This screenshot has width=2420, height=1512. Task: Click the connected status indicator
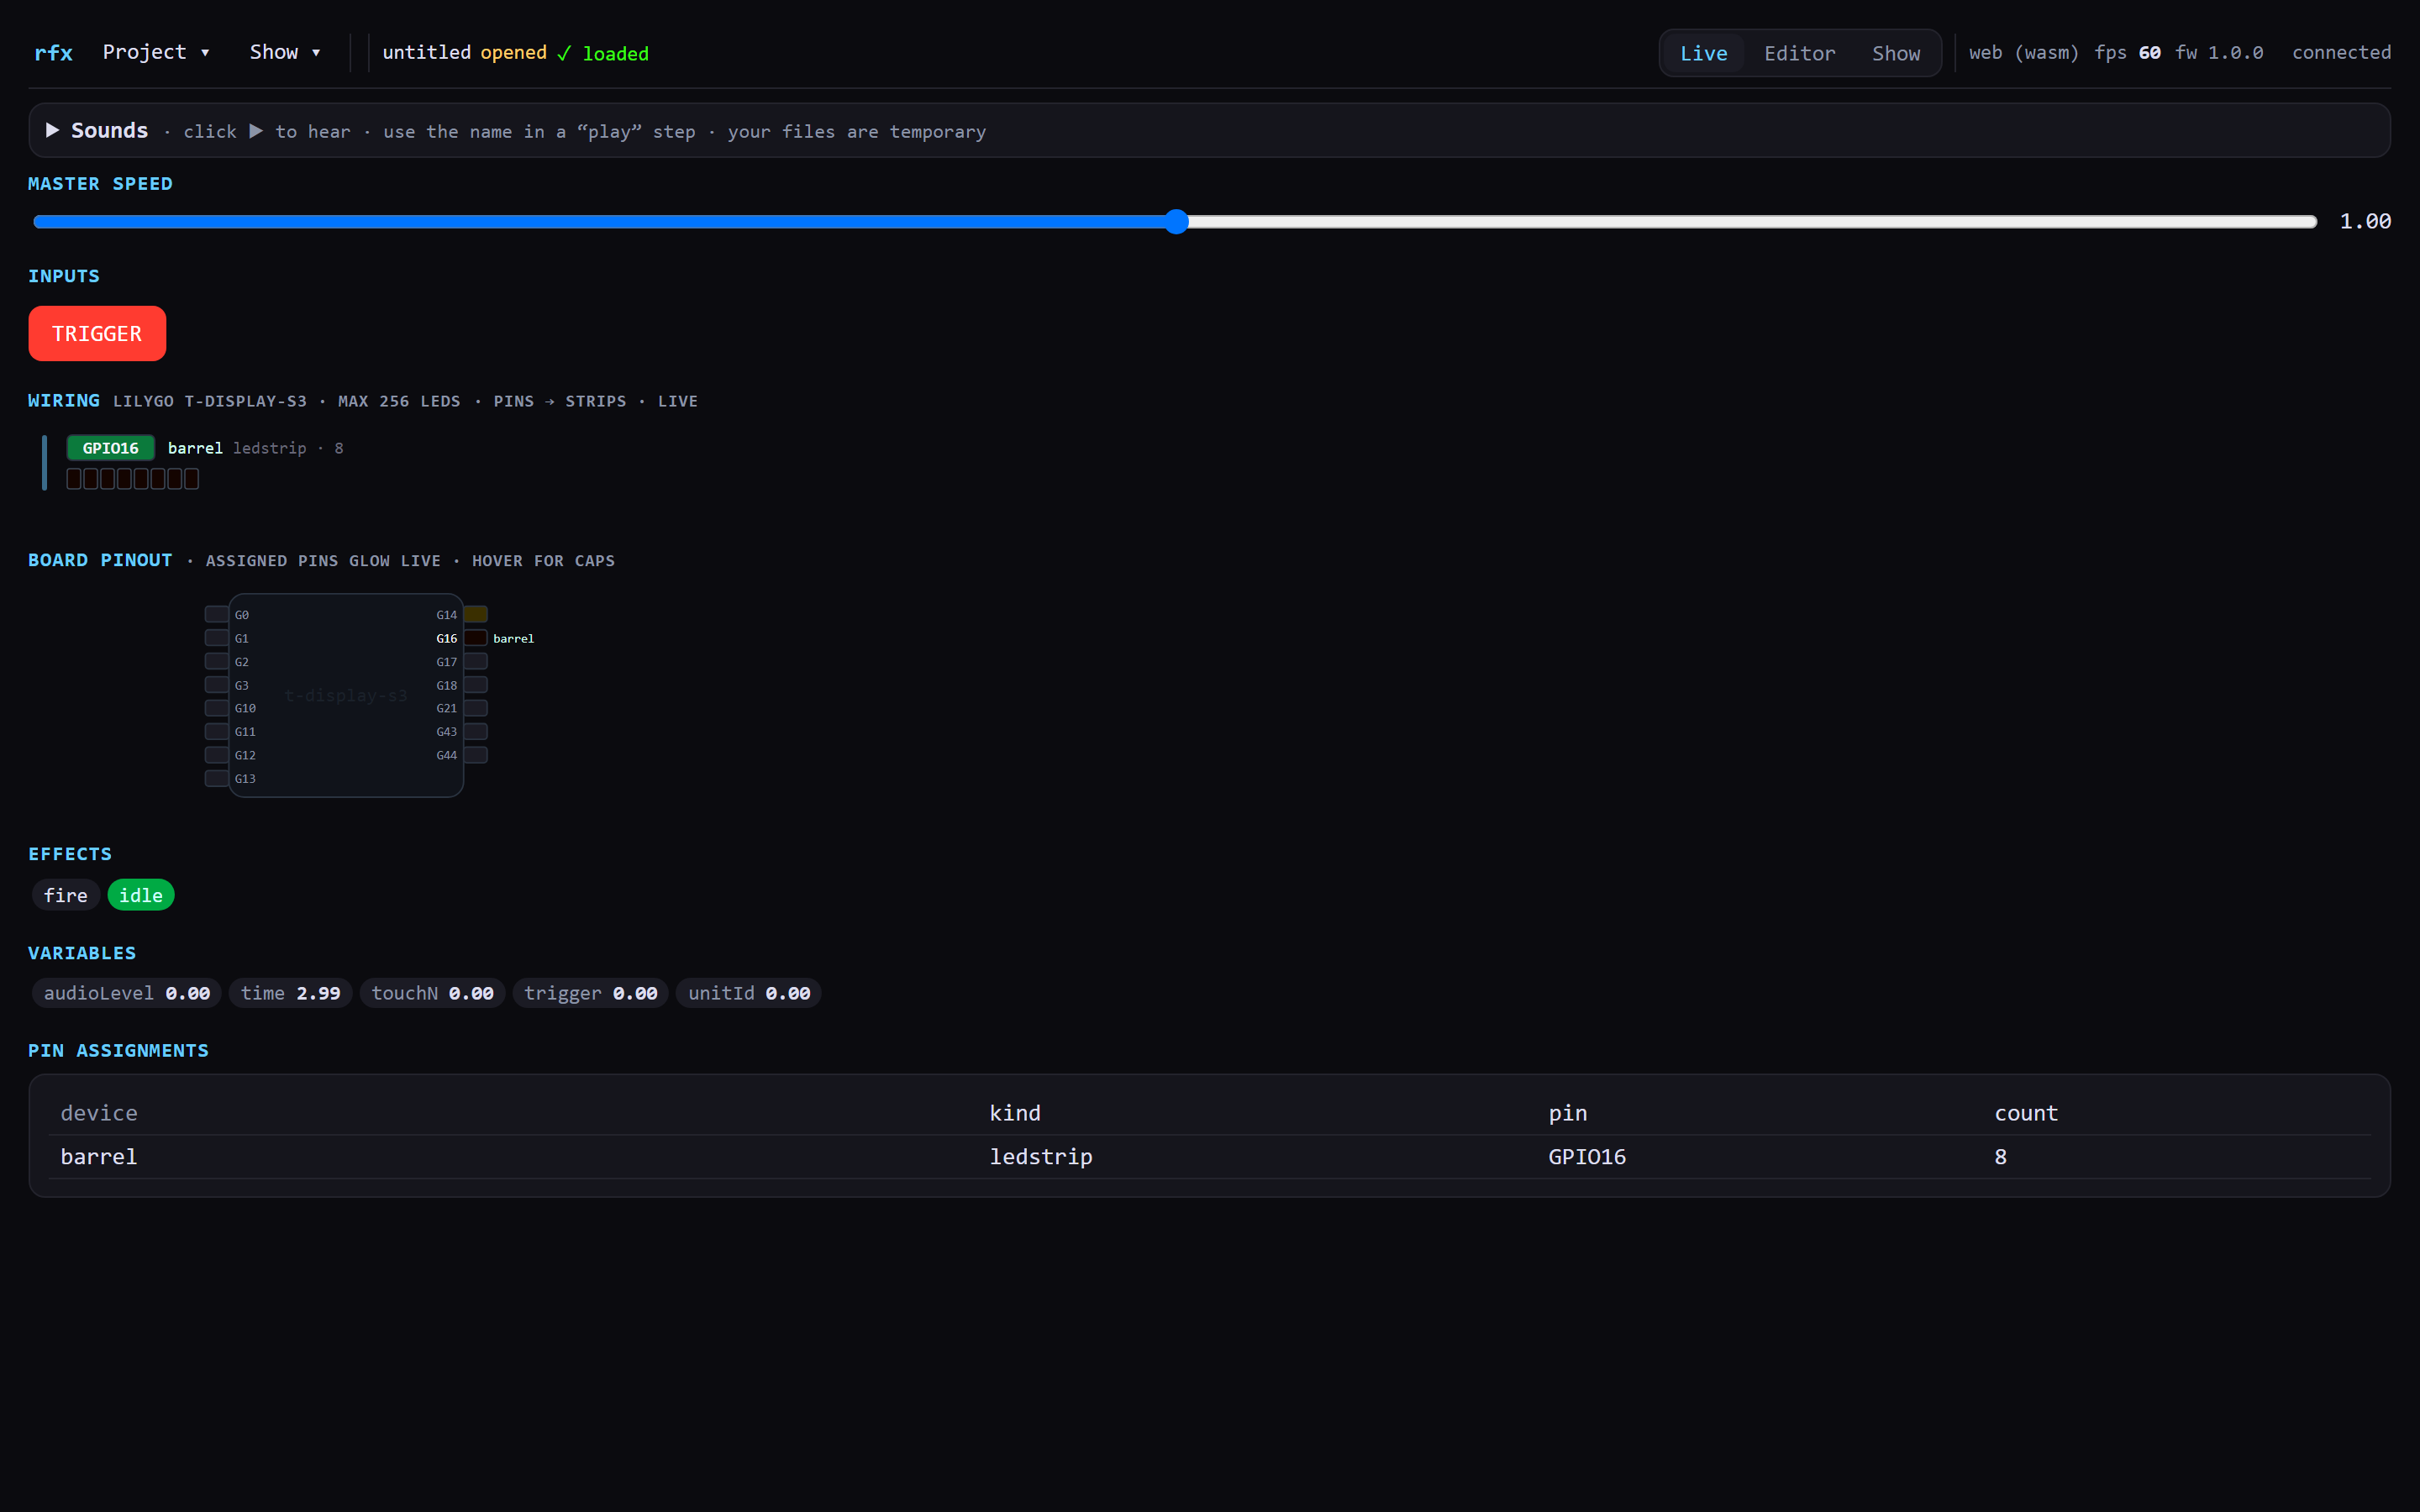tap(2341, 52)
